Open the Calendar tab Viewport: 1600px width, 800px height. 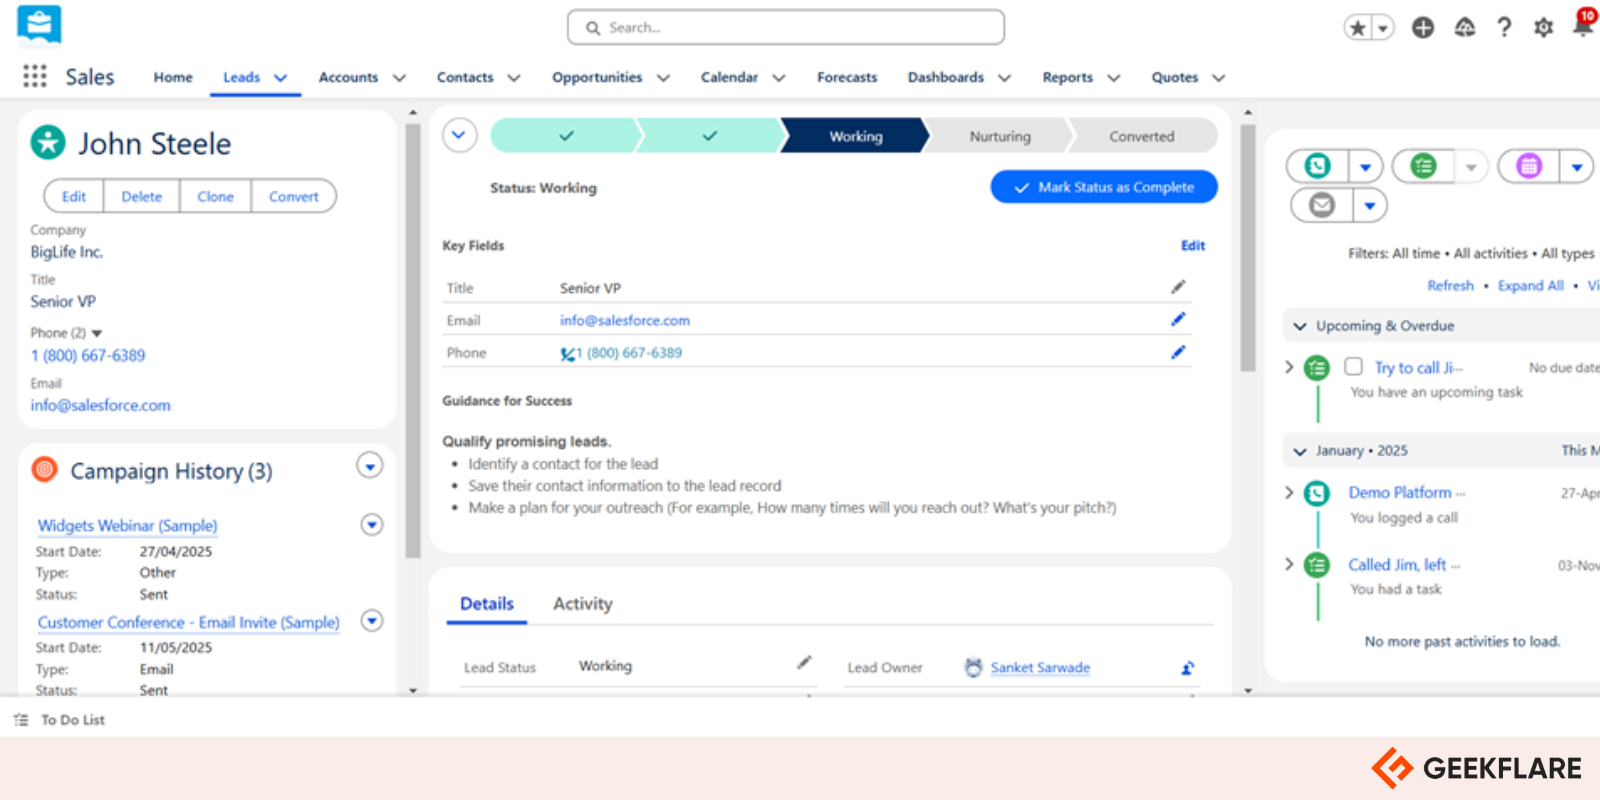coord(729,77)
